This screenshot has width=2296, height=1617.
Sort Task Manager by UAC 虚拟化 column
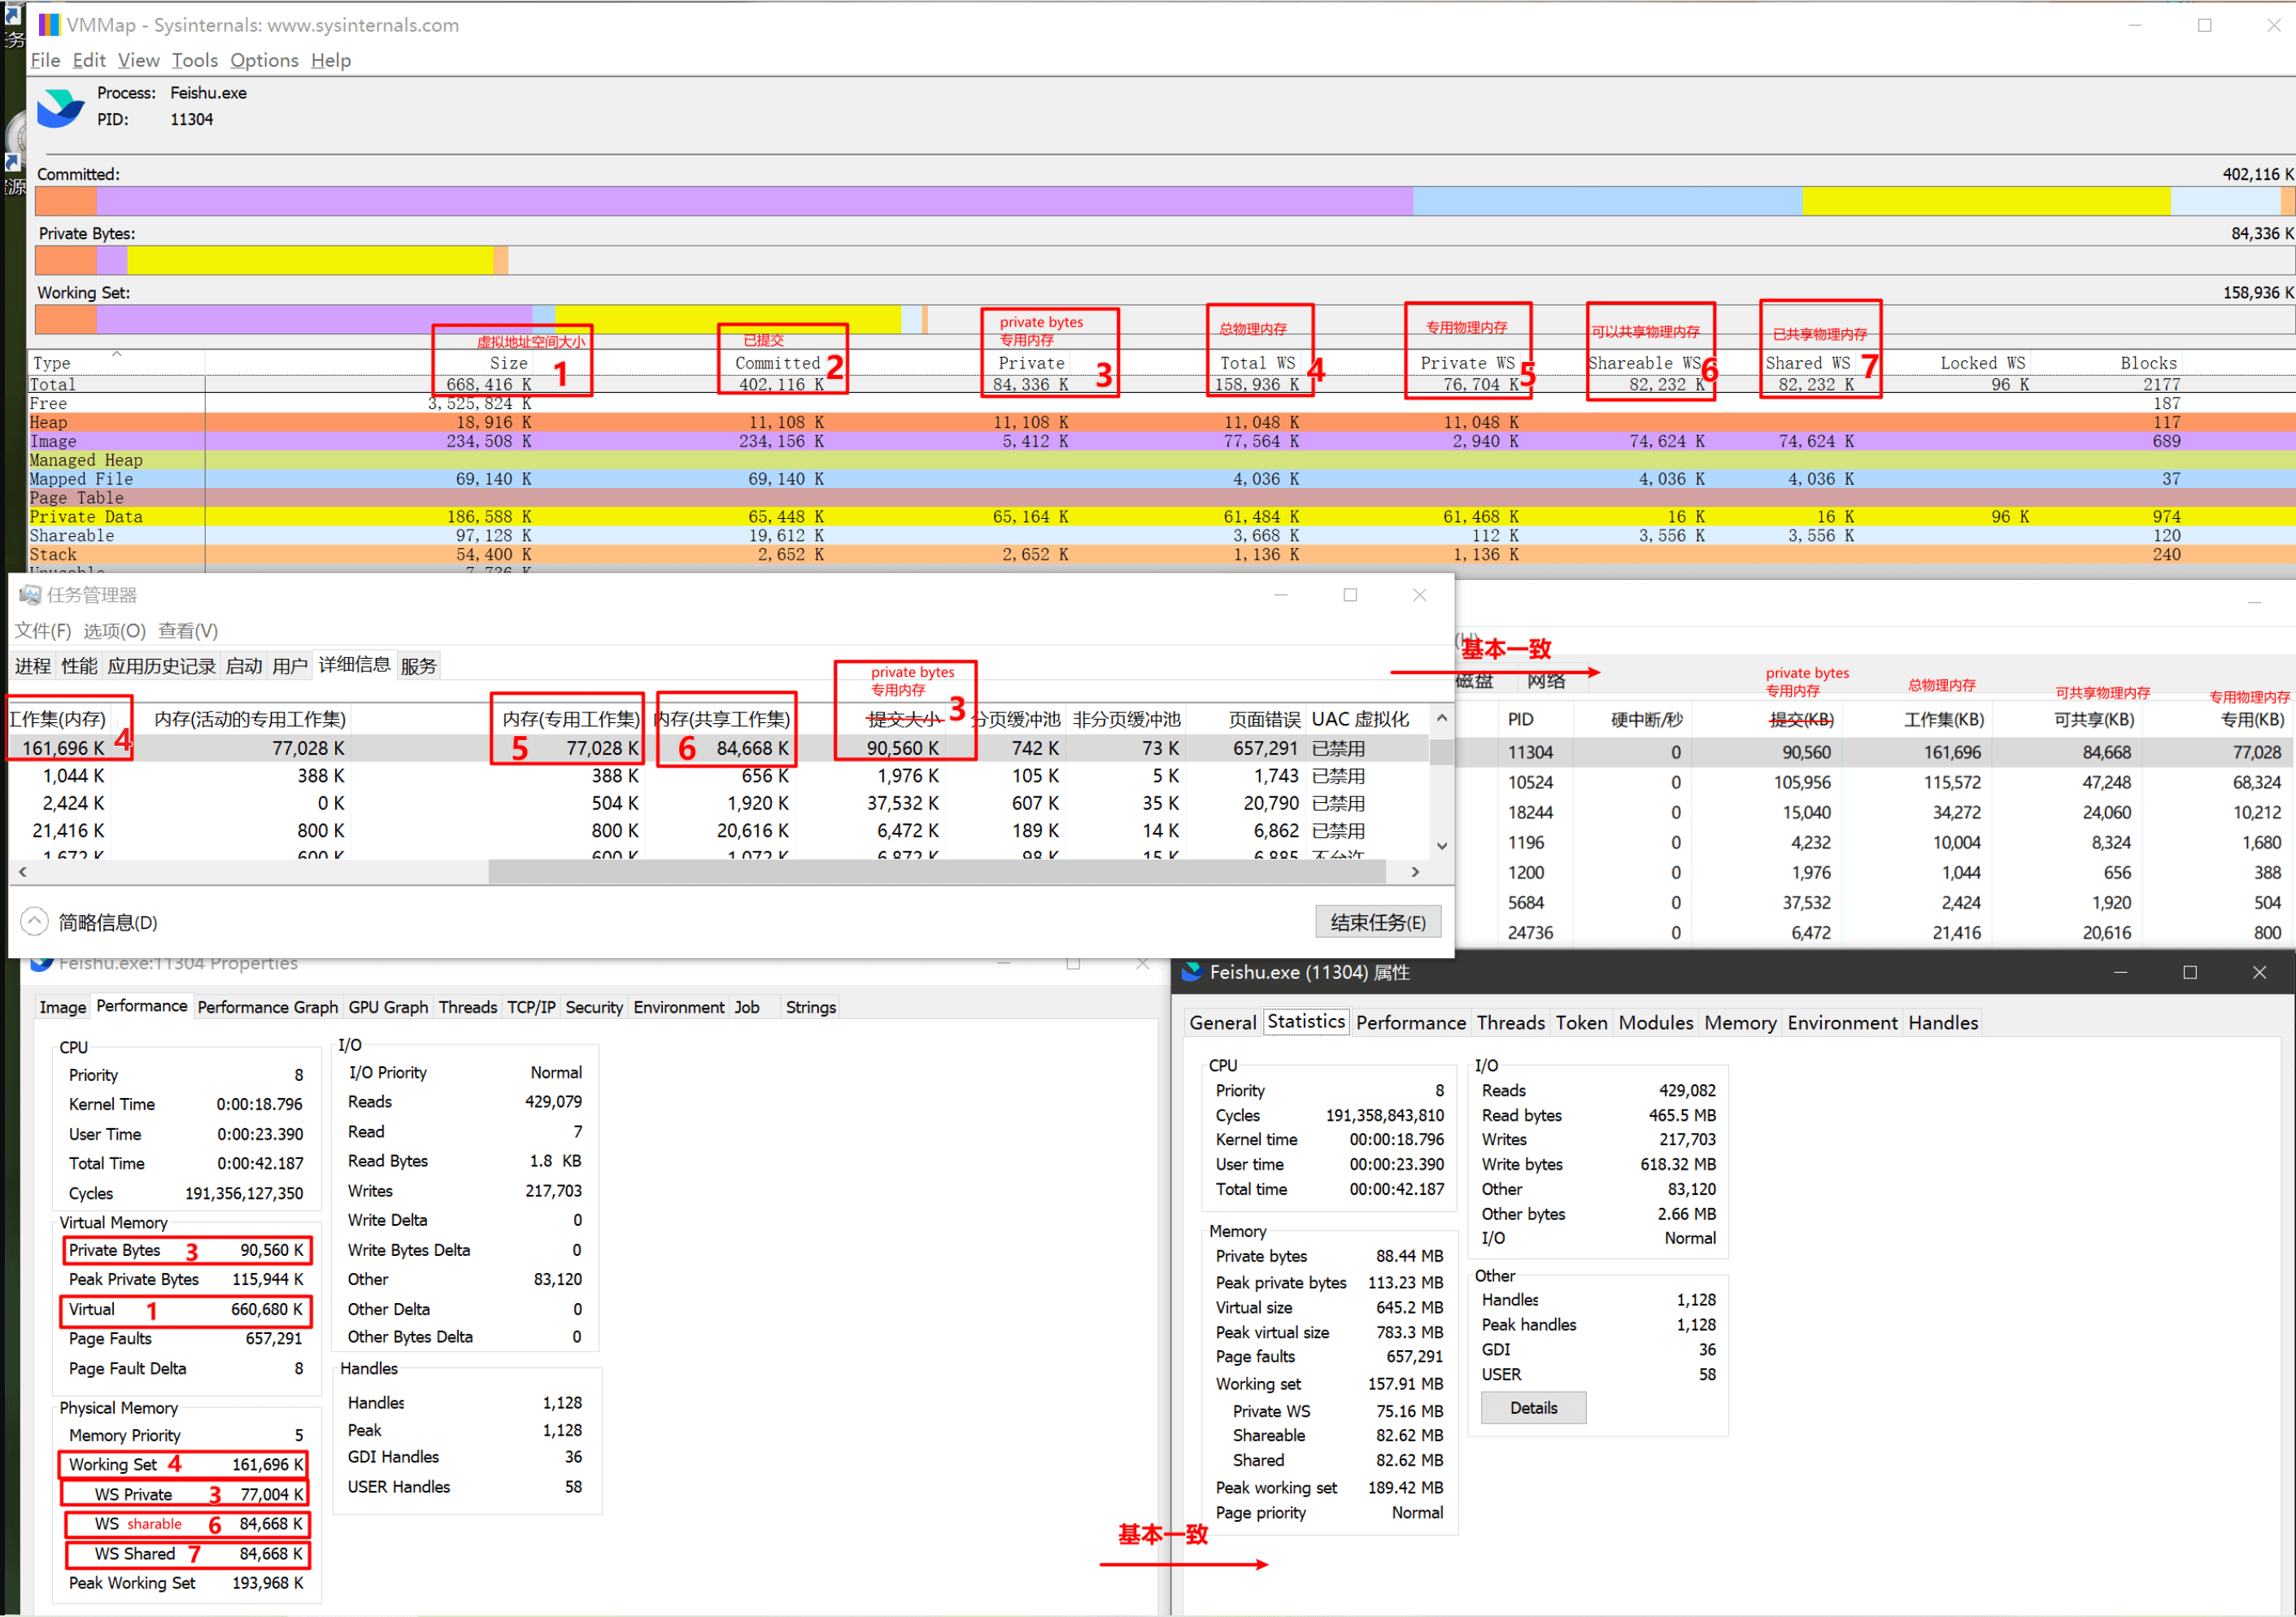1360,720
